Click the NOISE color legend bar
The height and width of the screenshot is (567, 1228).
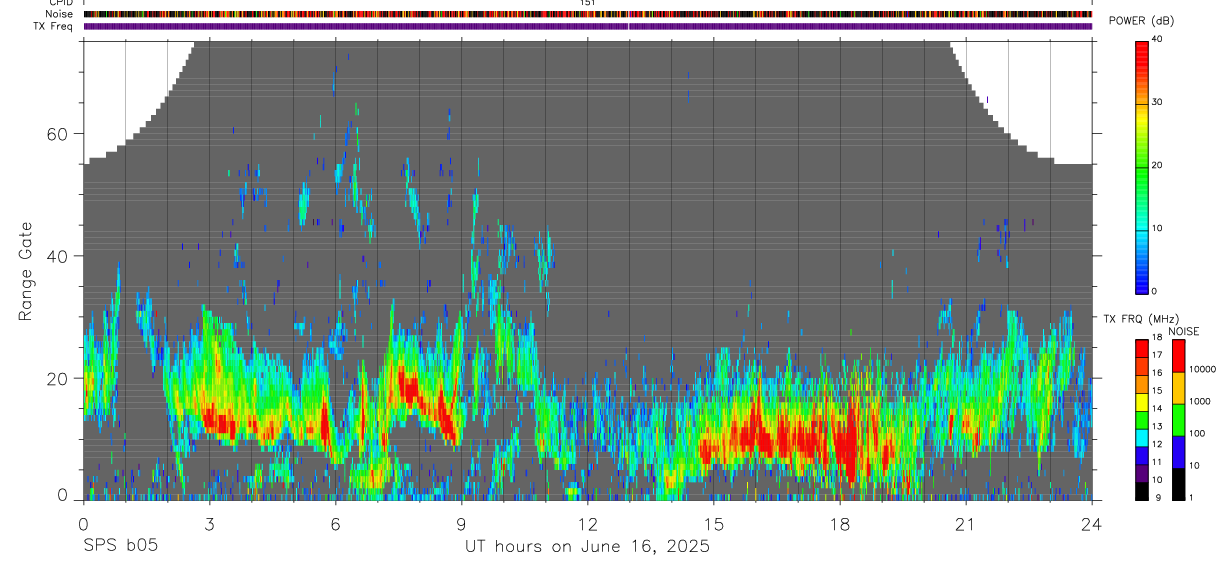[1179, 420]
